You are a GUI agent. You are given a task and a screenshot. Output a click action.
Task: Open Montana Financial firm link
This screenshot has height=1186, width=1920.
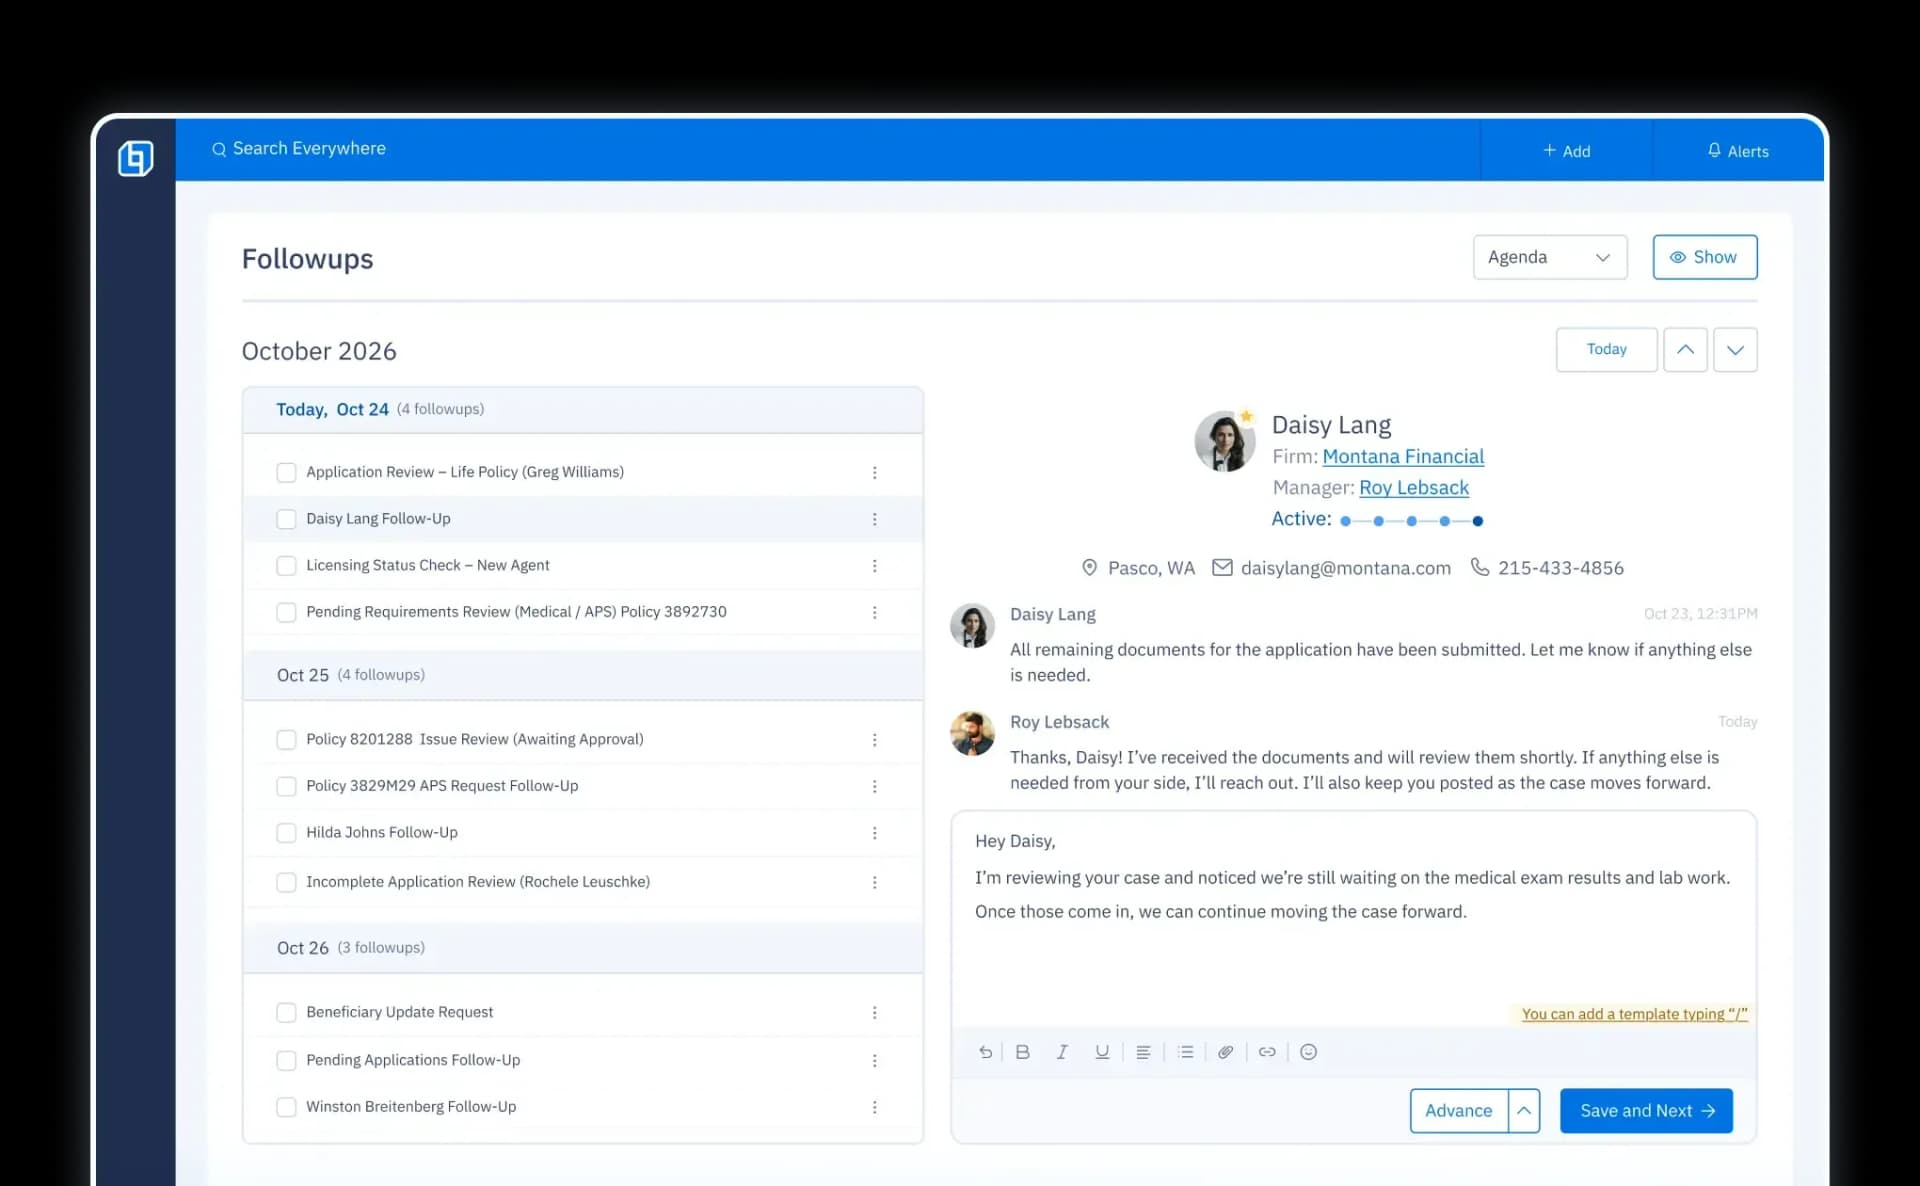[1403, 456]
